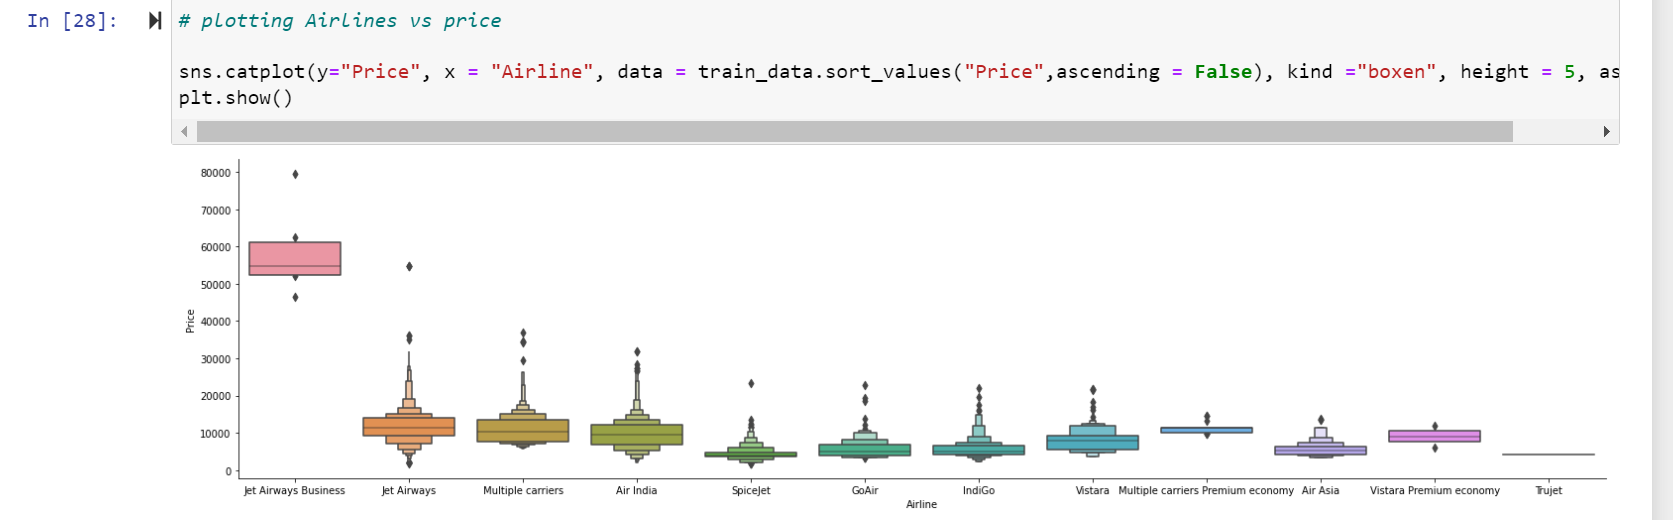Click the 'GoAir' tick label

pos(865,491)
